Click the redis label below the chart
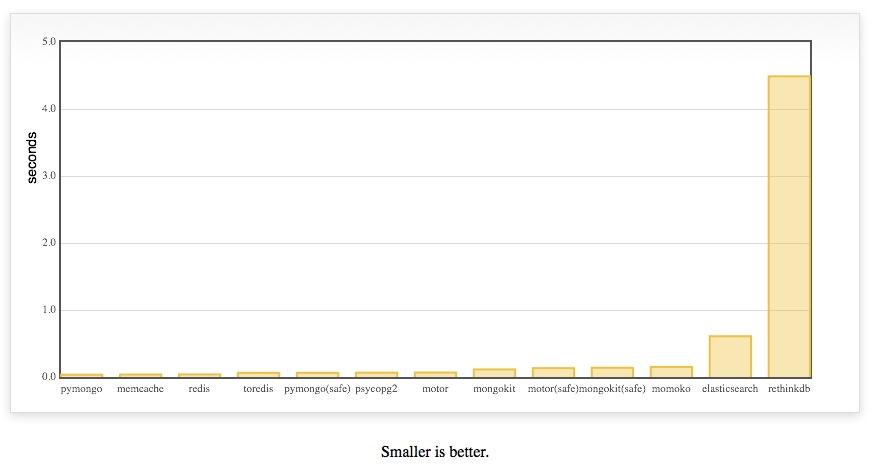This screenshot has width=875, height=474. click(x=199, y=389)
